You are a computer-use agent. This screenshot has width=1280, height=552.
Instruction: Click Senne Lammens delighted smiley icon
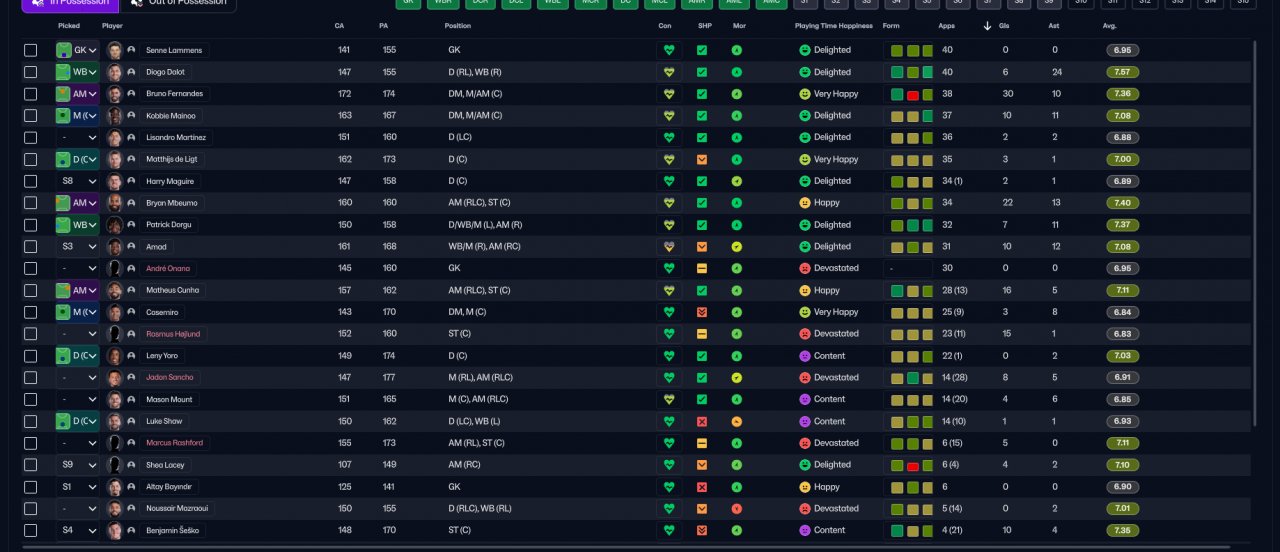pos(804,50)
